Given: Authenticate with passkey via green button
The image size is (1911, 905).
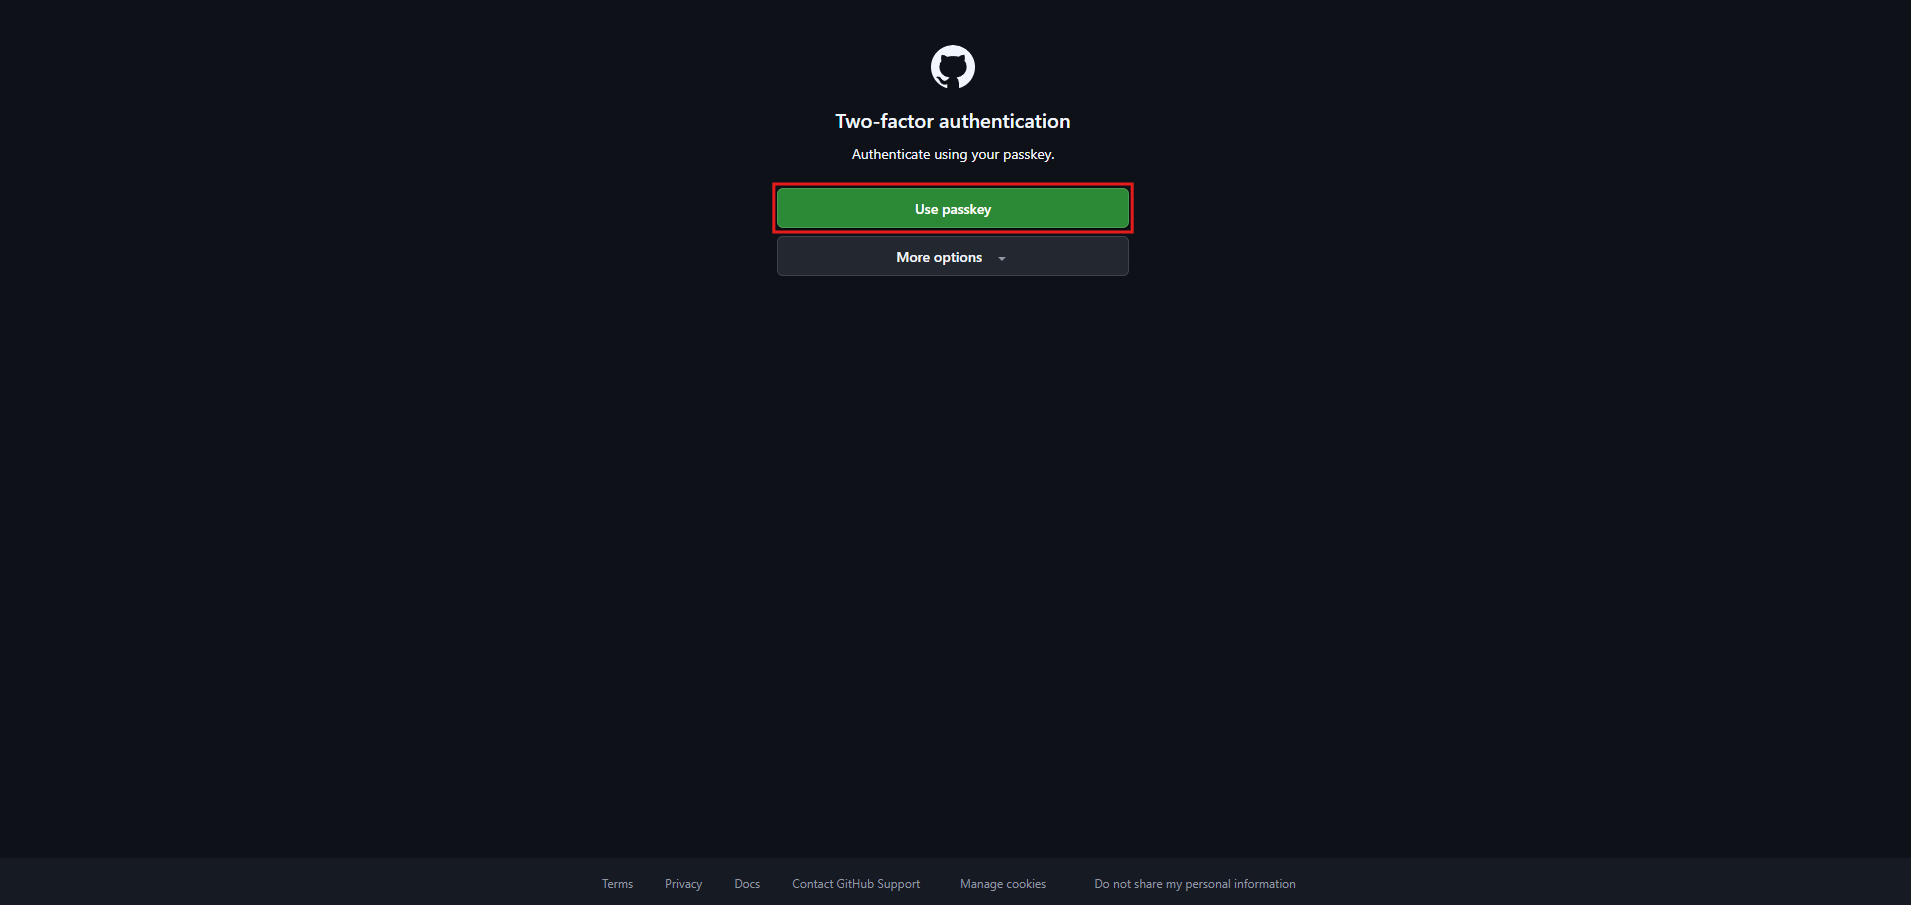Looking at the screenshot, I should coord(952,209).
